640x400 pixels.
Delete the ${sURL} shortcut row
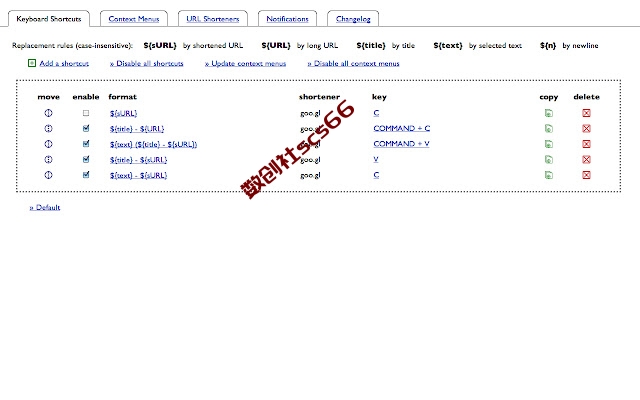click(x=587, y=113)
